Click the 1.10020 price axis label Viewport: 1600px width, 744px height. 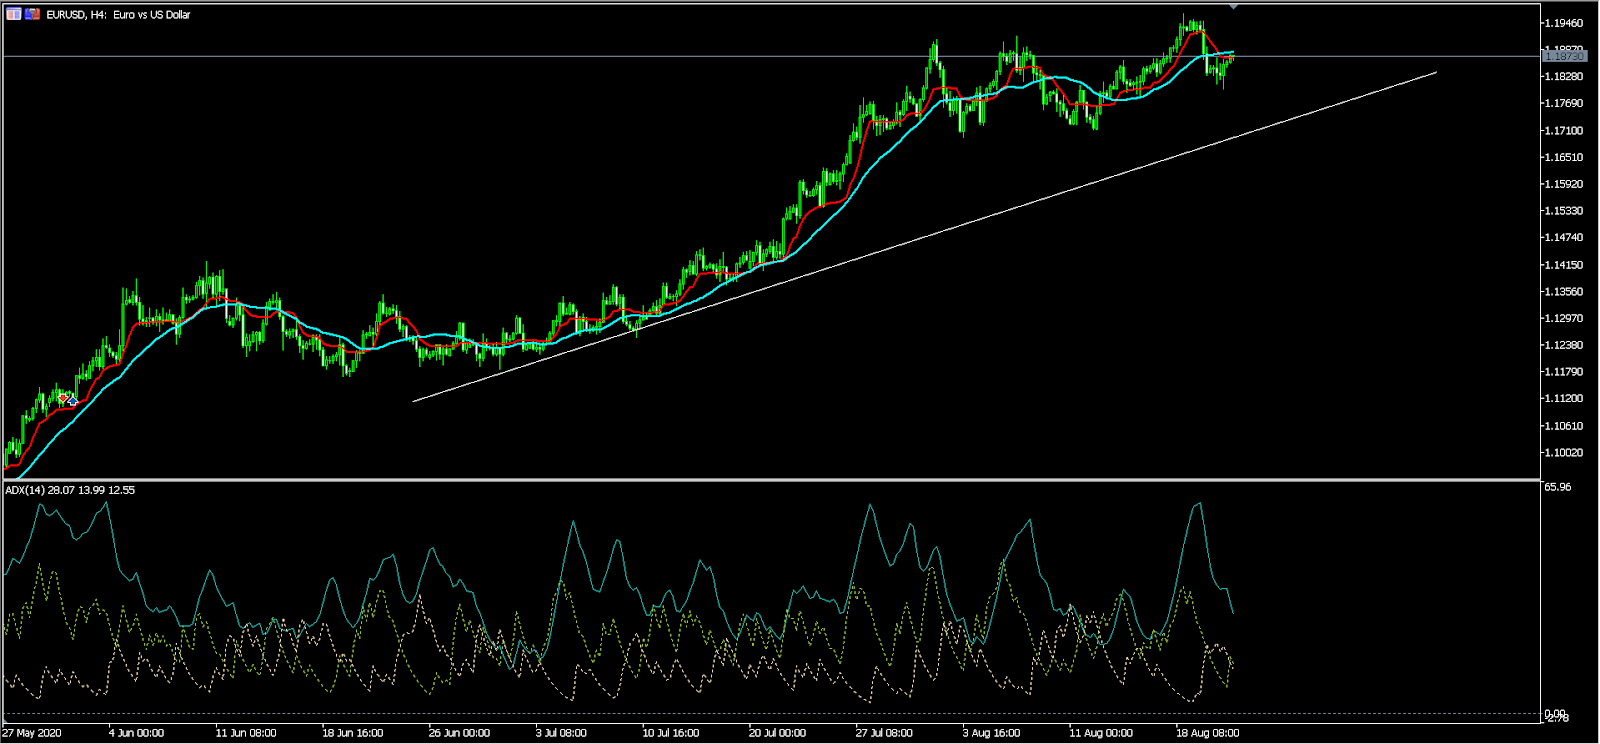click(x=1564, y=452)
